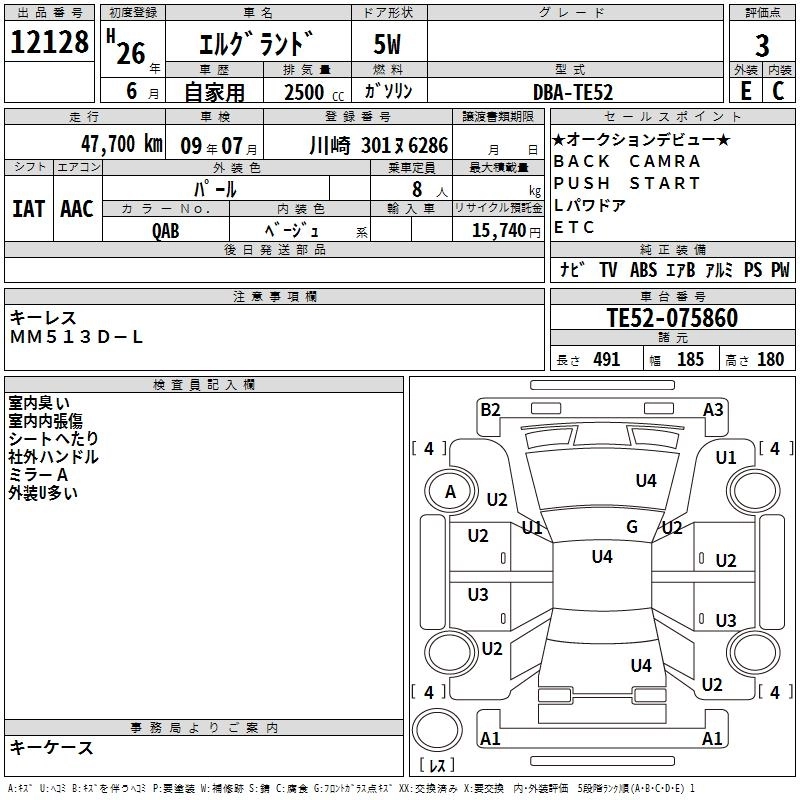The width and height of the screenshot is (800, 800).
Task: Select exterior grade E
Action: [x=746, y=91]
